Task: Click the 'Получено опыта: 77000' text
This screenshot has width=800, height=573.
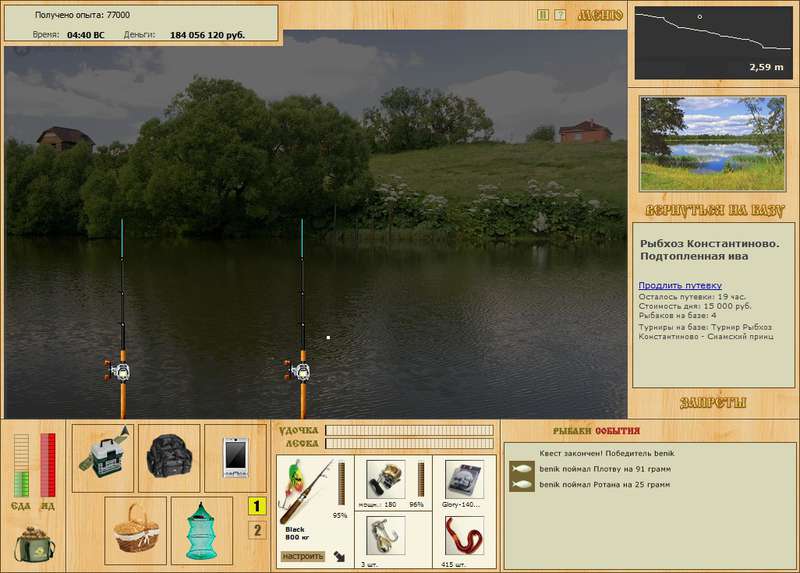Action: [82, 15]
